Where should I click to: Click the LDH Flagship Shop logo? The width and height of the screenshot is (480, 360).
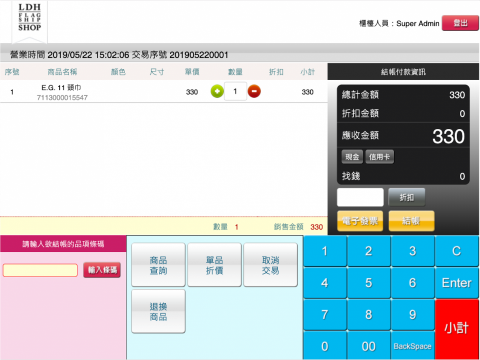click(30, 18)
